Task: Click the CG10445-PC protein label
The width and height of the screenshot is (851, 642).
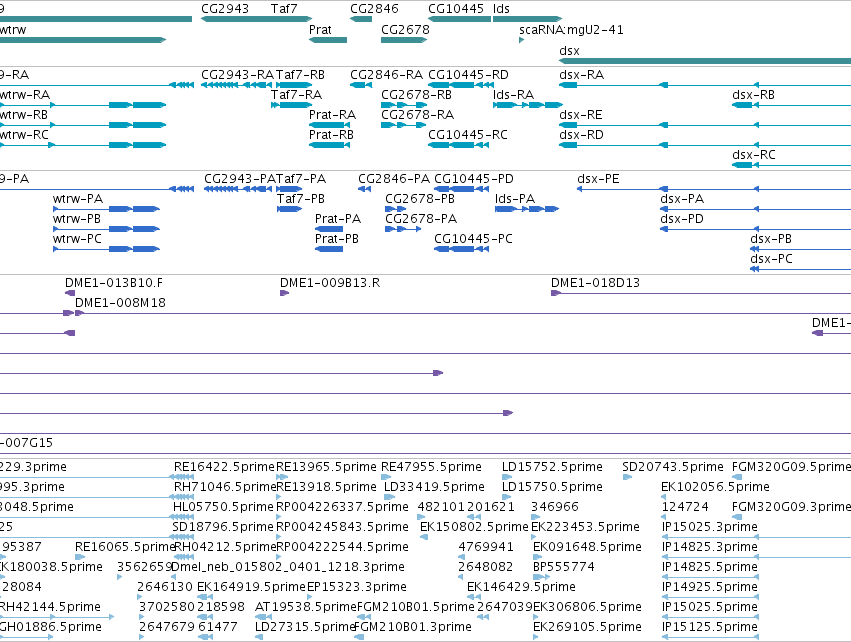Action: coord(473,239)
